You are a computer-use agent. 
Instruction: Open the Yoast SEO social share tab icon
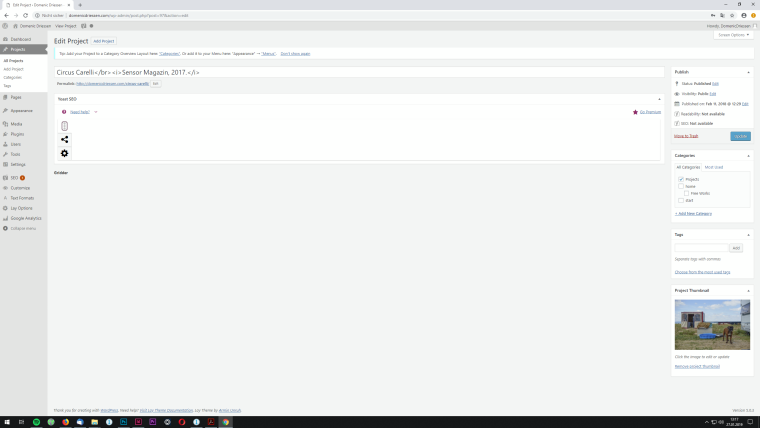(x=64, y=140)
